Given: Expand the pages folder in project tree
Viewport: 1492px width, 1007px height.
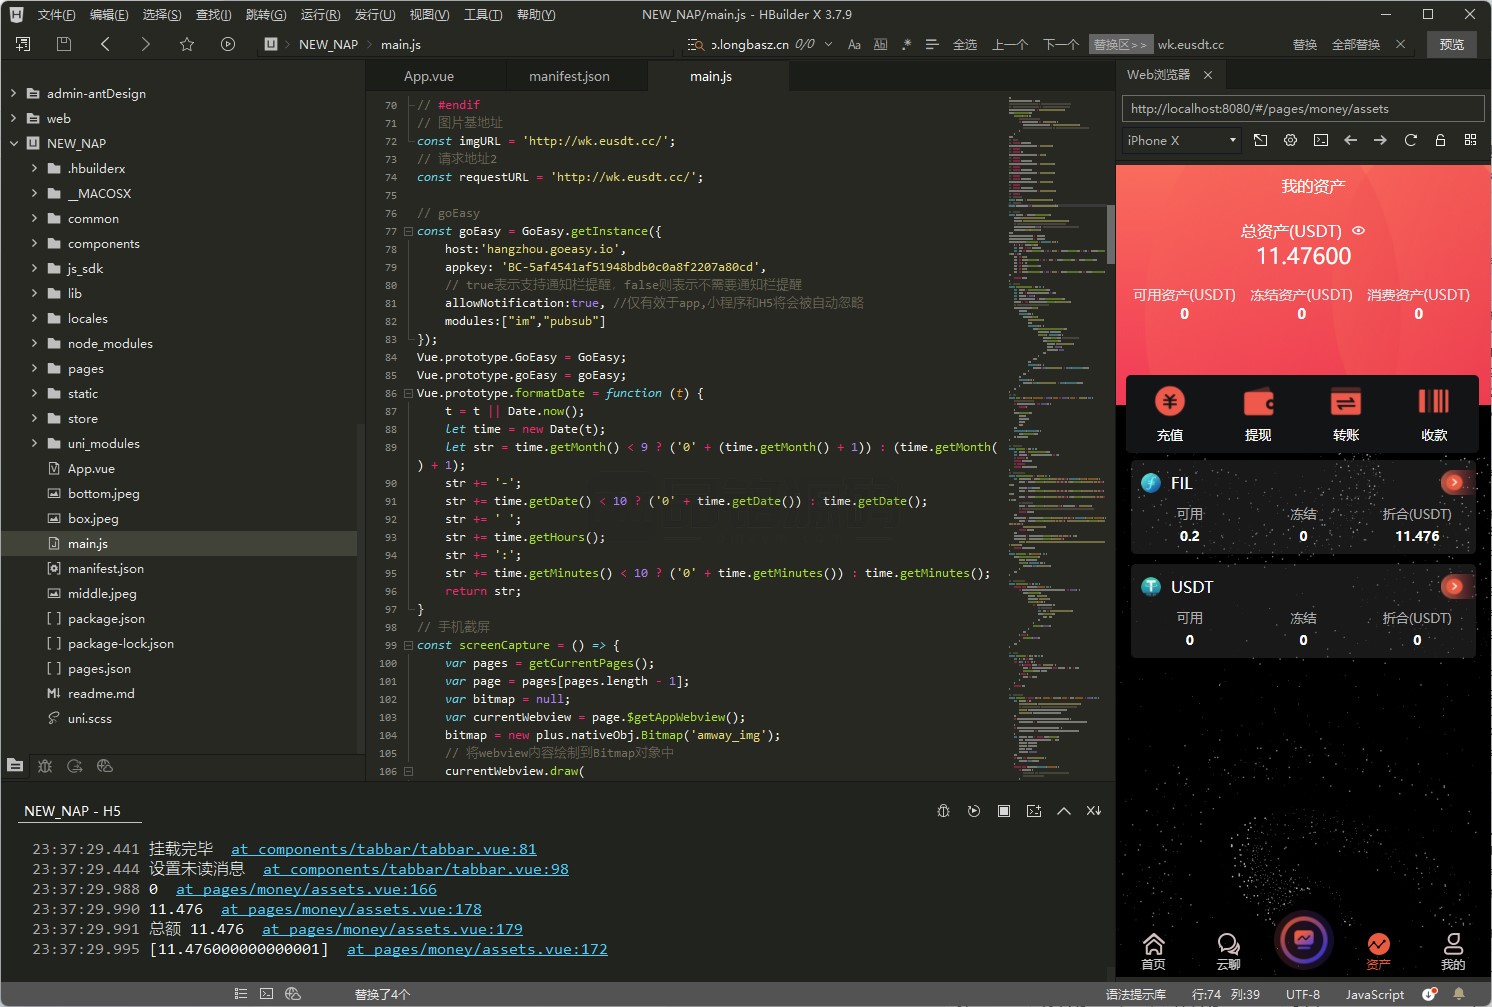Looking at the screenshot, I should 35,368.
